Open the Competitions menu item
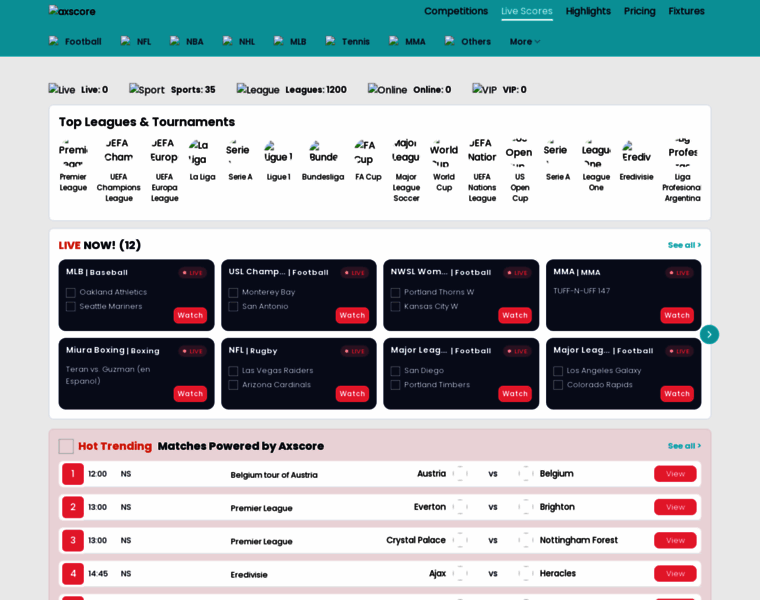Viewport: 760px width, 600px height. (456, 11)
